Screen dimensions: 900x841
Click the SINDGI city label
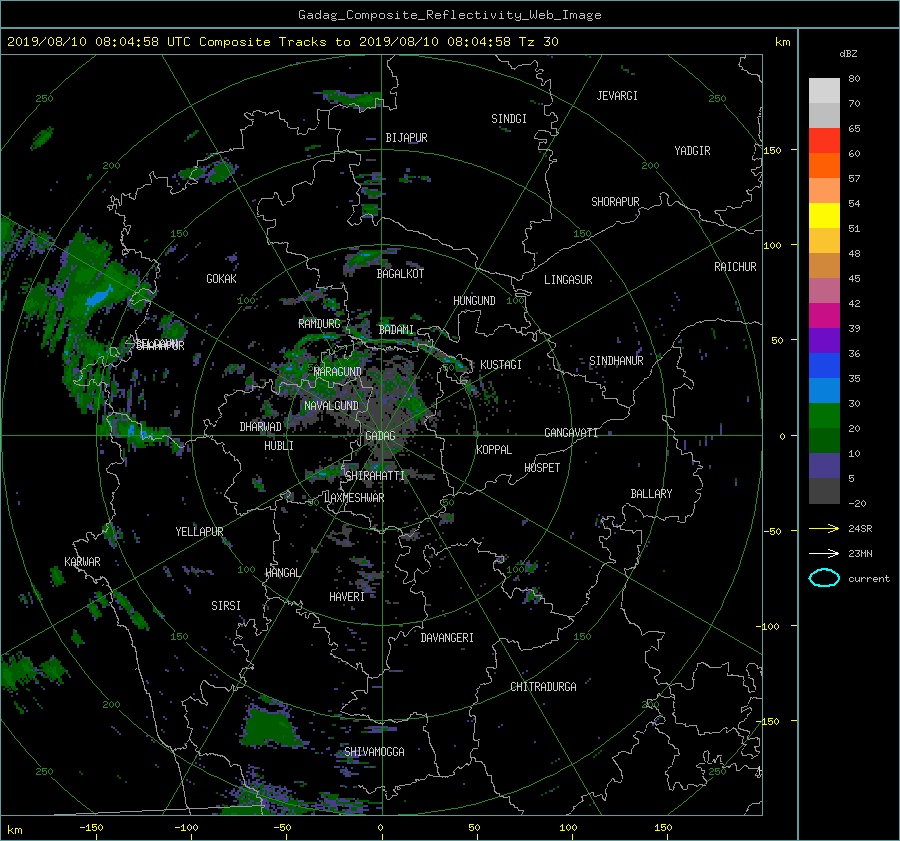pyautogui.click(x=509, y=119)
